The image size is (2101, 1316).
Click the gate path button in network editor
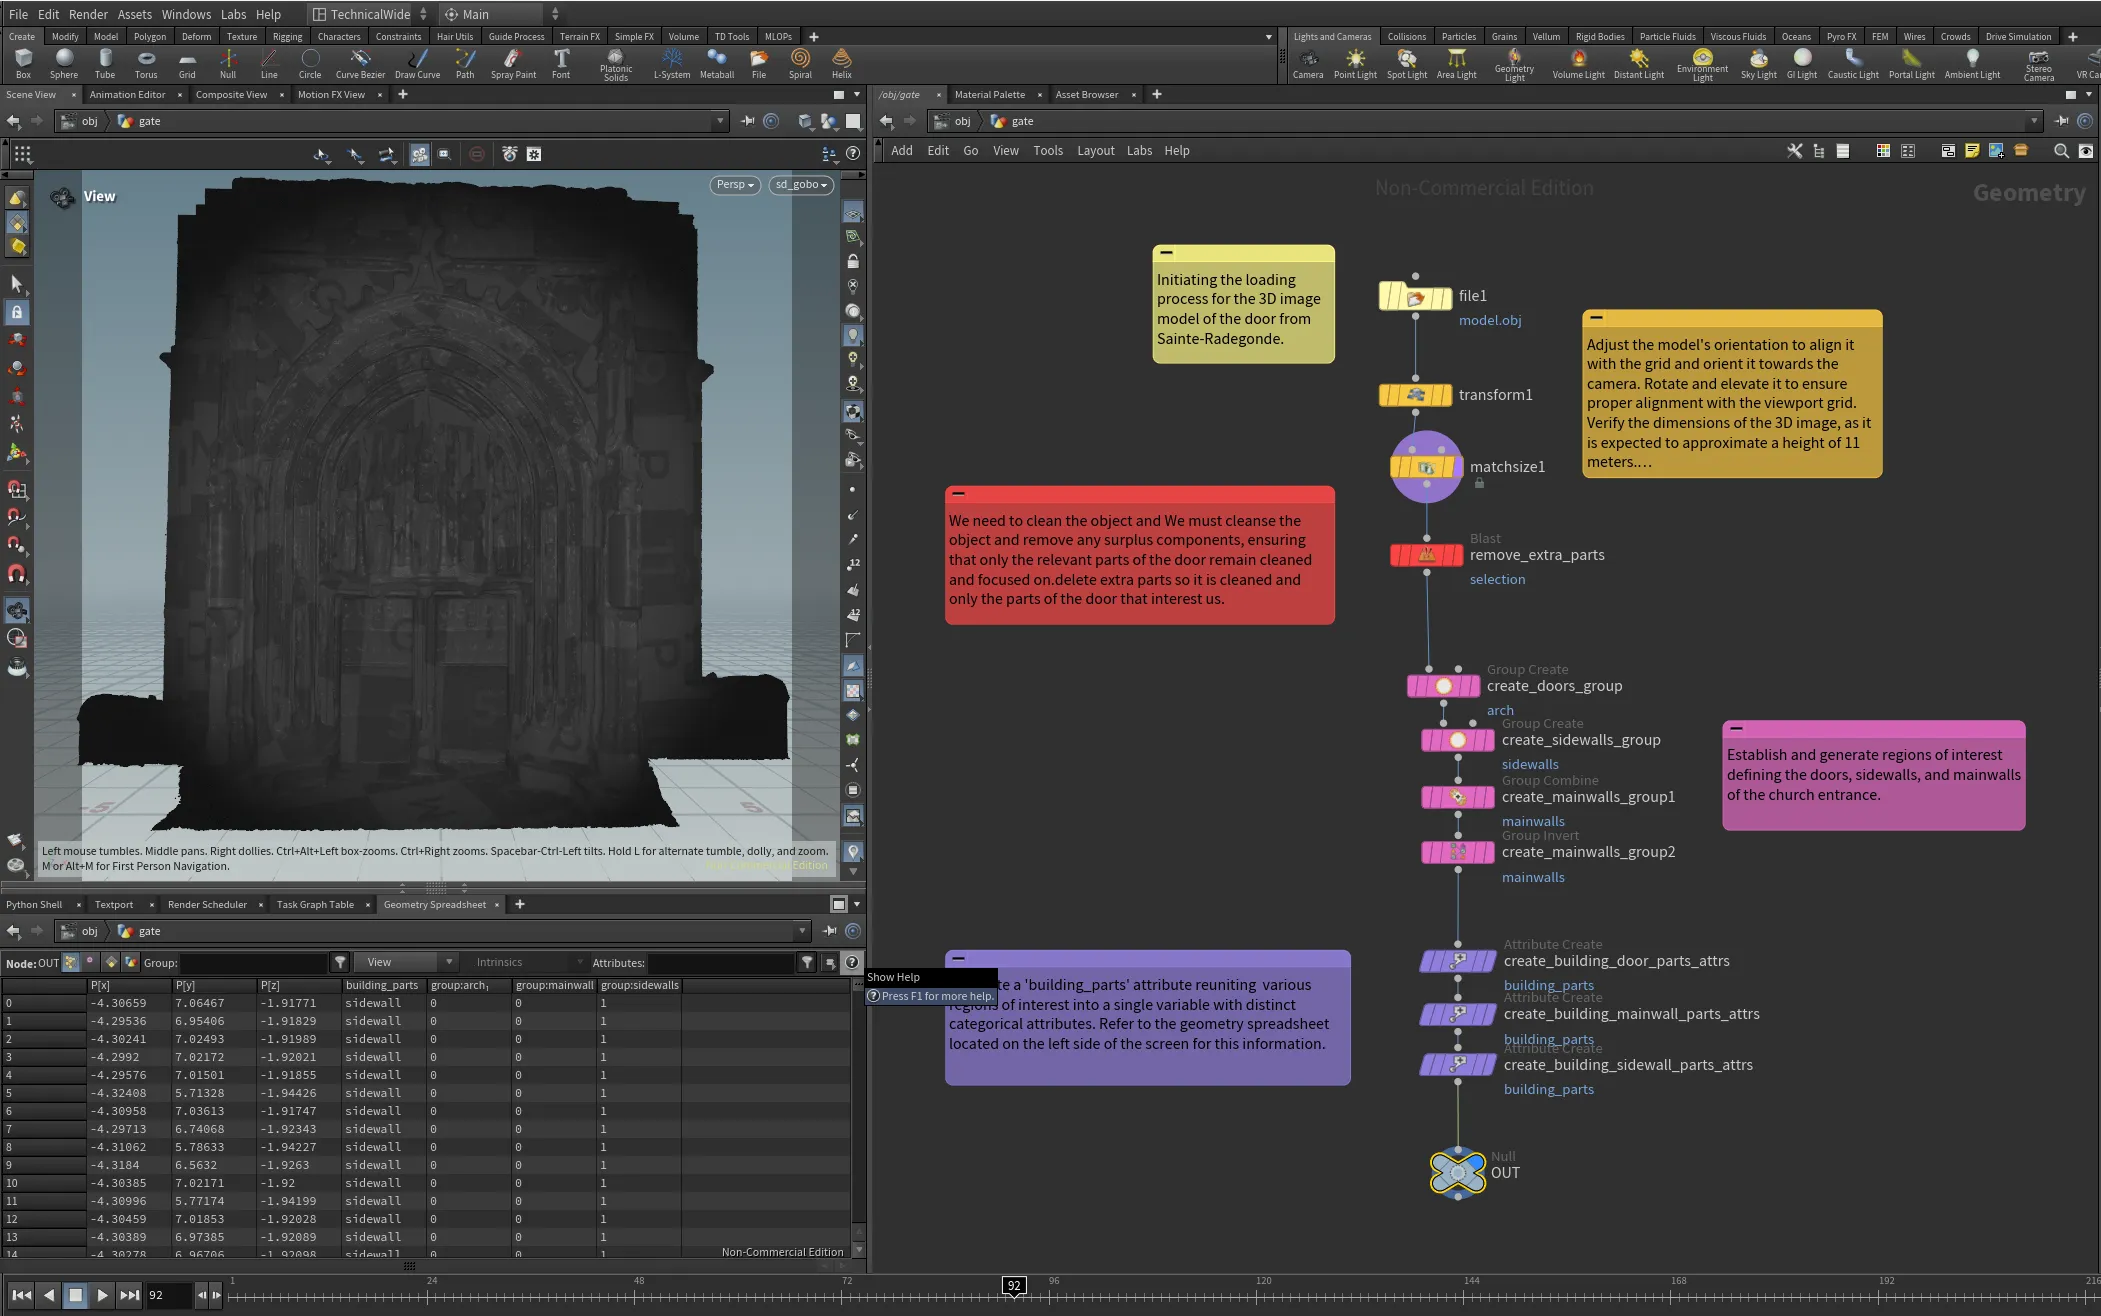(x=1012, y=121)
